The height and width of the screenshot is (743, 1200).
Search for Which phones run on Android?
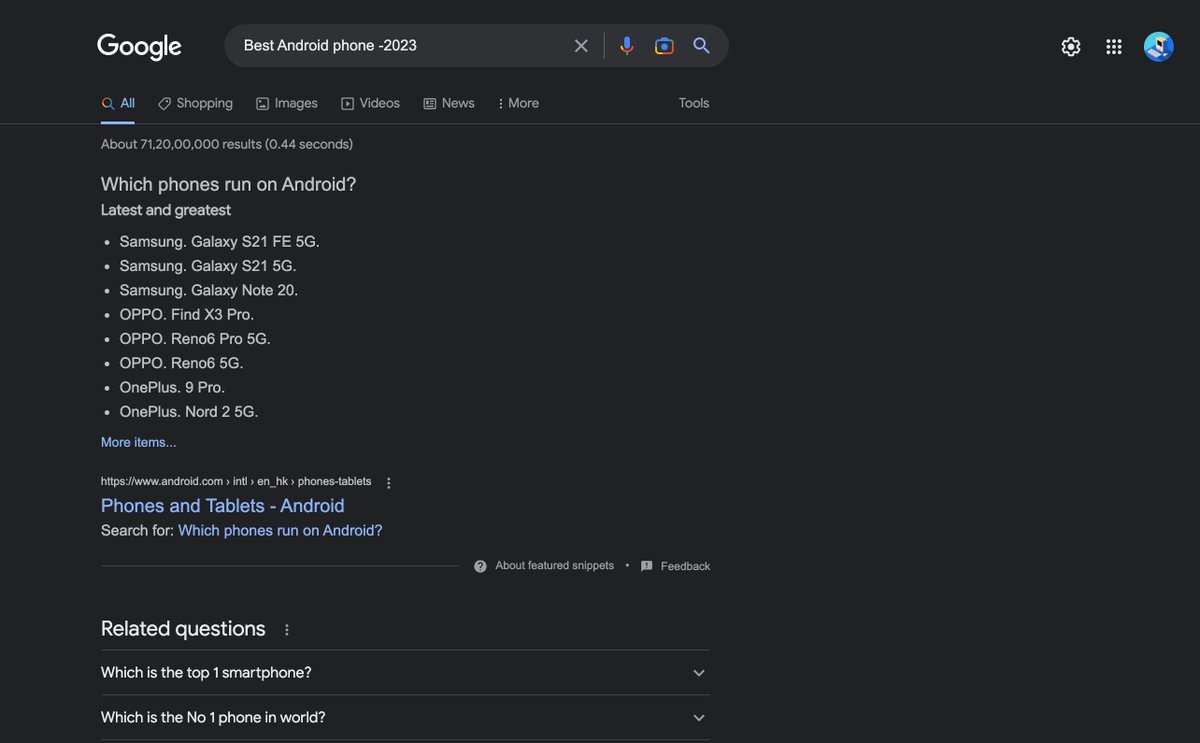click(280, 531)
